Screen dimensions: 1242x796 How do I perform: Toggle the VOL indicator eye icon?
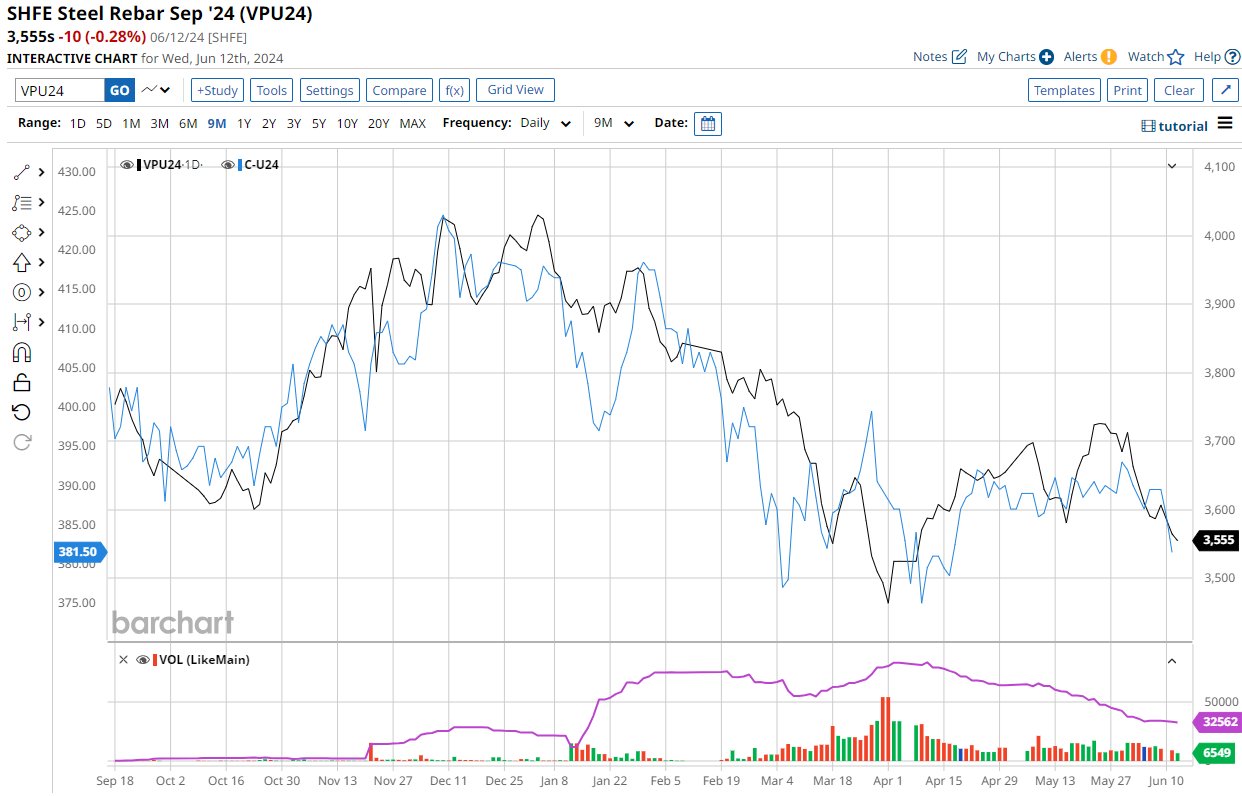coord(143,660)
